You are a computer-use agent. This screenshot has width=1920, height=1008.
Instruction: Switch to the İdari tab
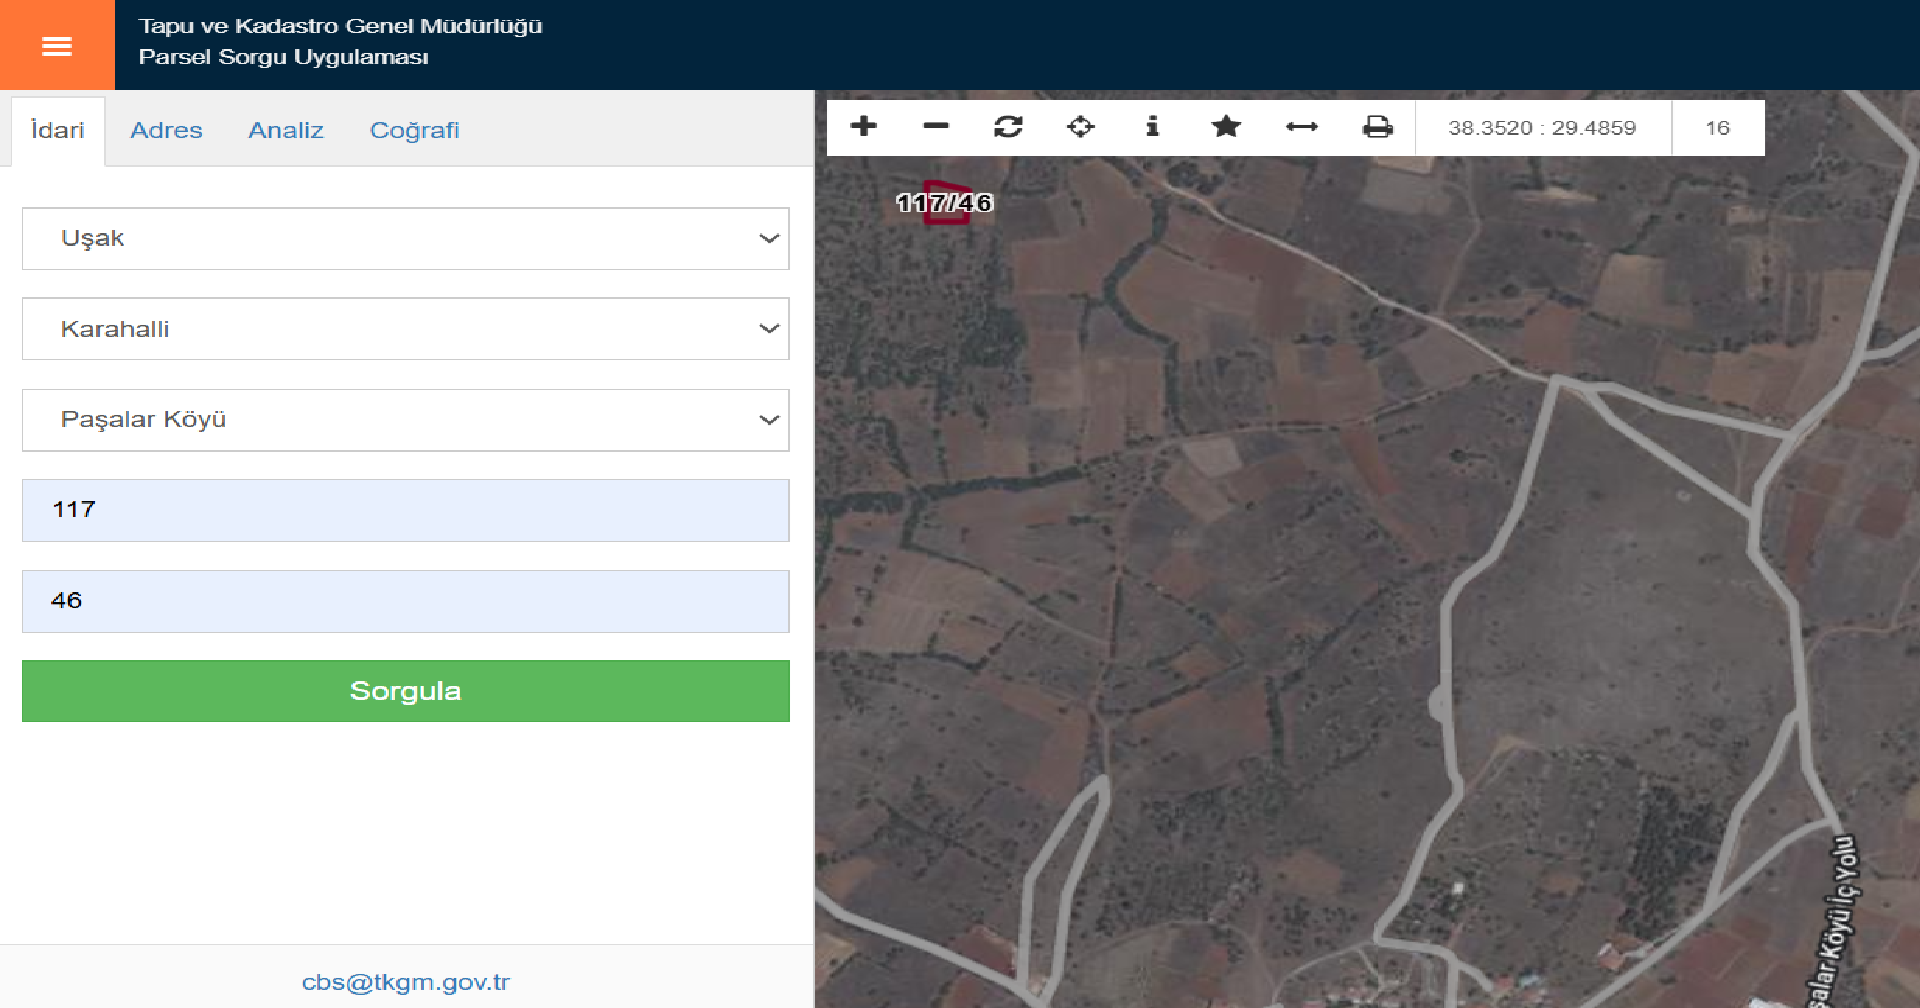[58, 130]
